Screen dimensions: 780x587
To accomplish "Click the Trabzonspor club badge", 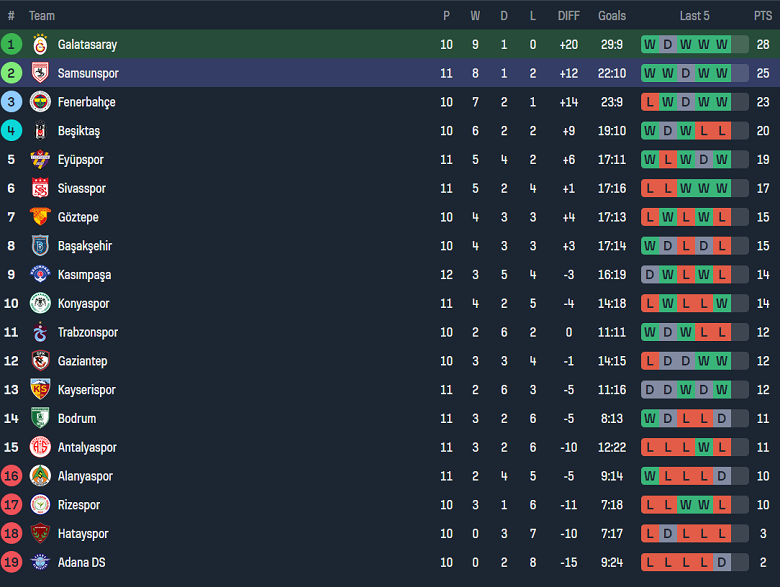I will 40,332.
